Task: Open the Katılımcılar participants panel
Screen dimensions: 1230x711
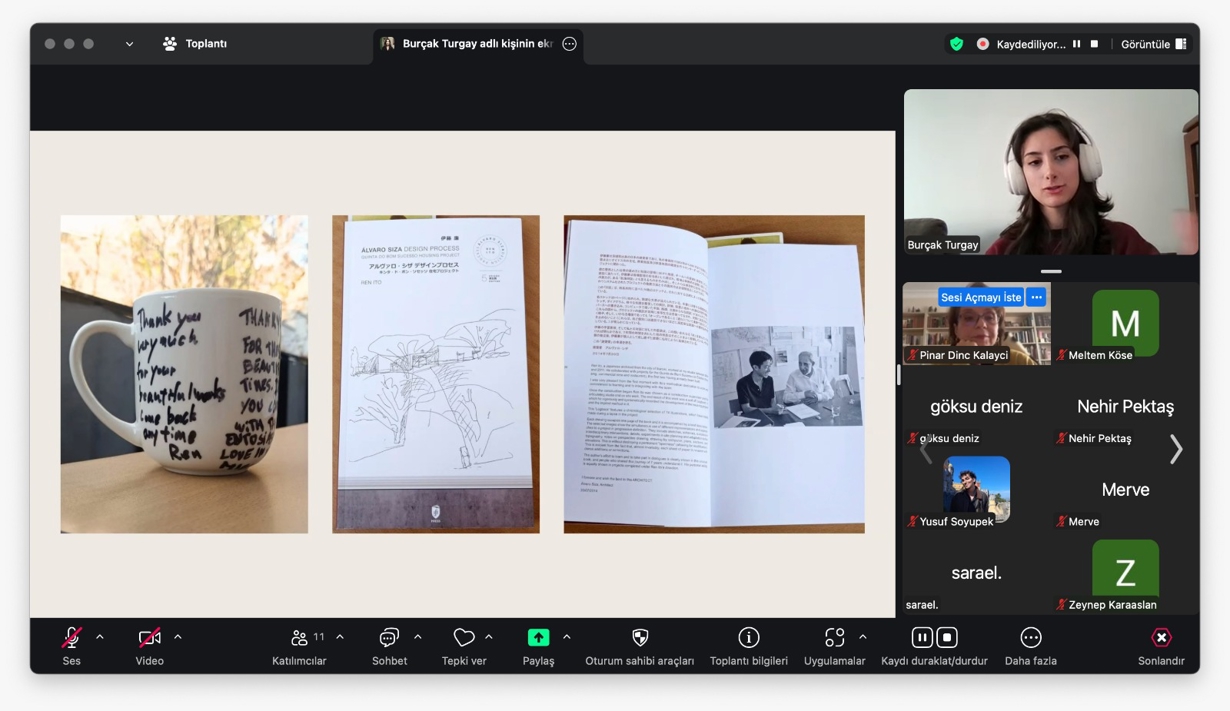Action: coord(299,638)
